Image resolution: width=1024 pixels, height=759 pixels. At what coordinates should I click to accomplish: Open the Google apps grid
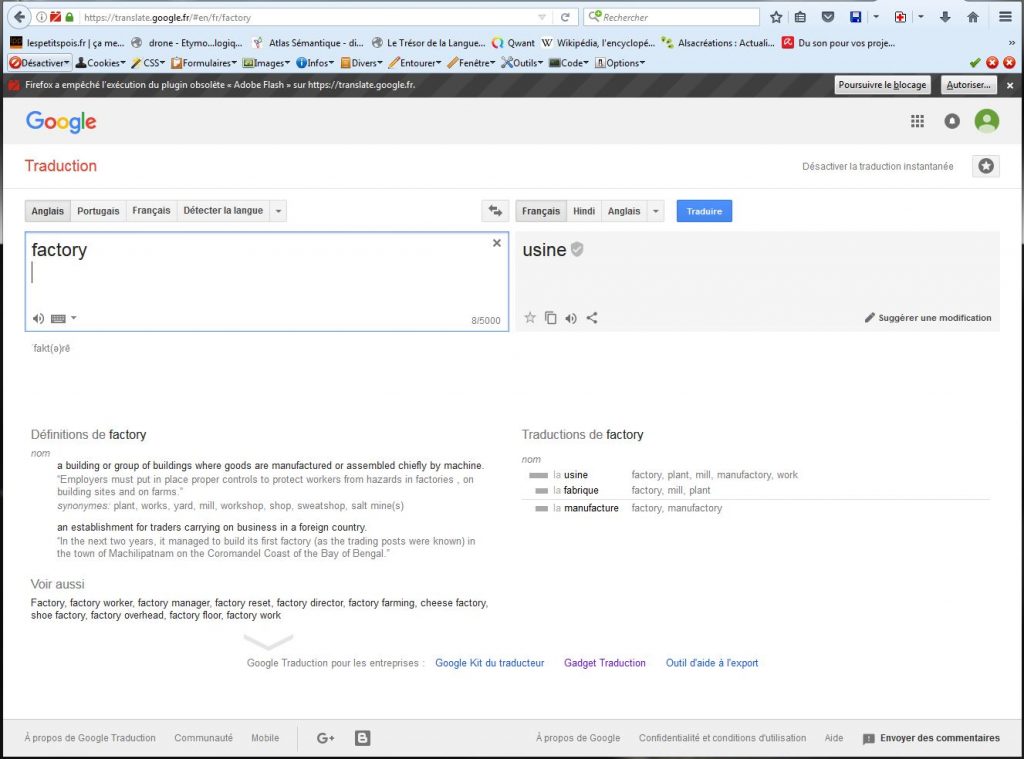click(917, 121)
